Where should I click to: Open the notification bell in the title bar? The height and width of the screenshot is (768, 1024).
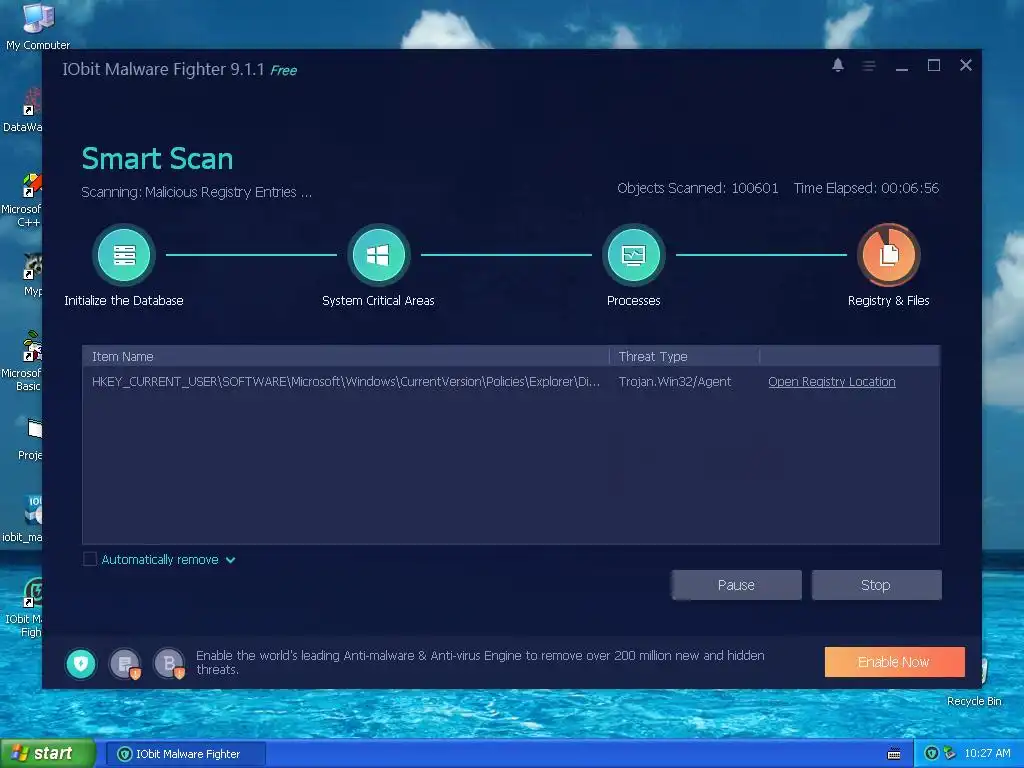tap(838, 65)
